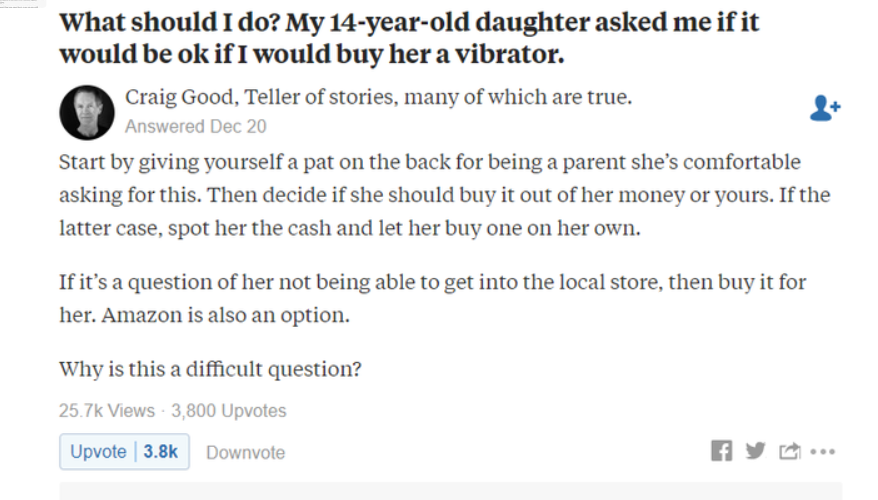Click the paragraph starting 'Start by giving yourself'

point(445,195)
